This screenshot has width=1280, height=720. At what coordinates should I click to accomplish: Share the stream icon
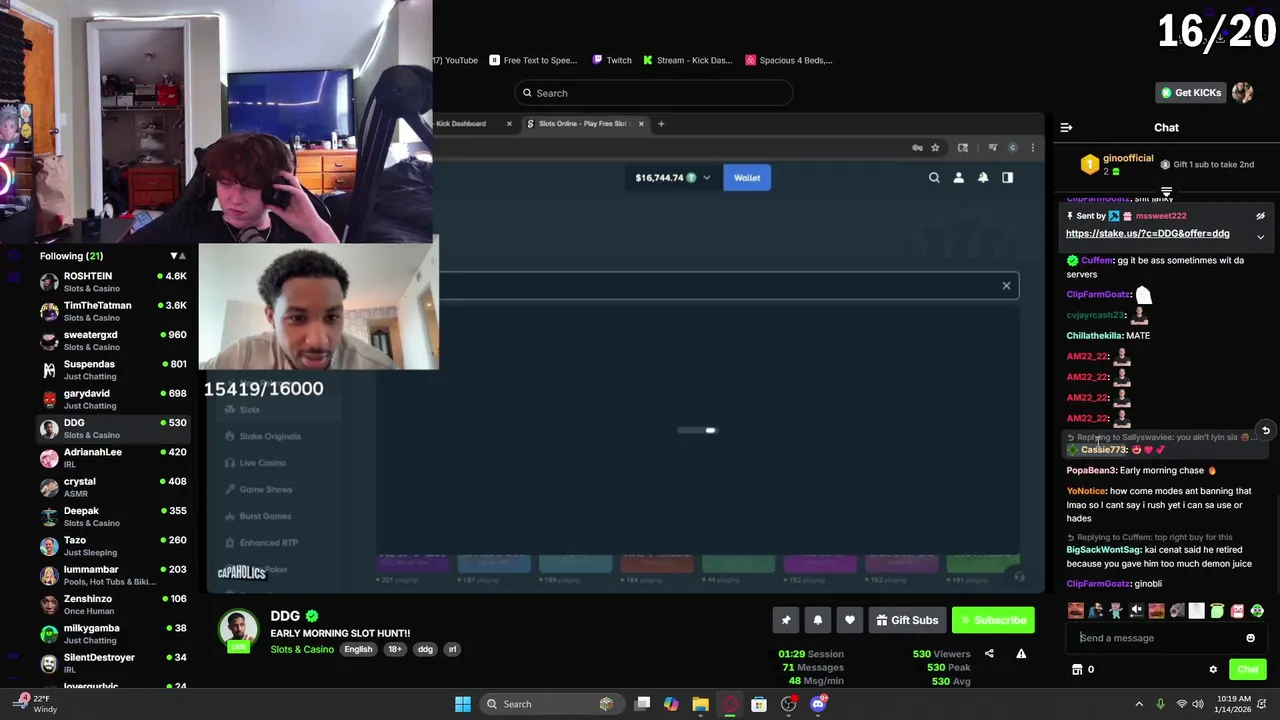point(989,654)
